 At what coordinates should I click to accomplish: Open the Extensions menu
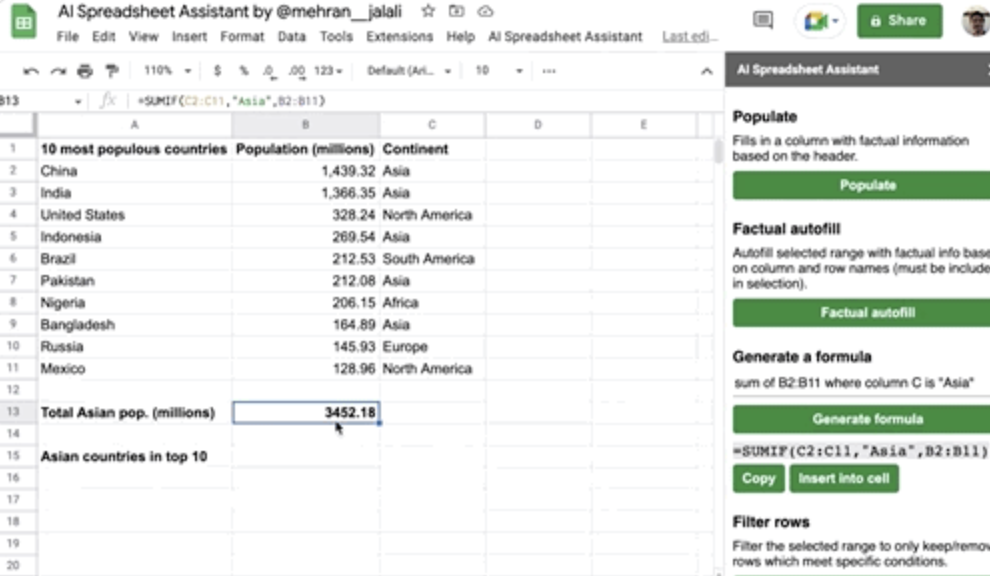pos(401,36)
